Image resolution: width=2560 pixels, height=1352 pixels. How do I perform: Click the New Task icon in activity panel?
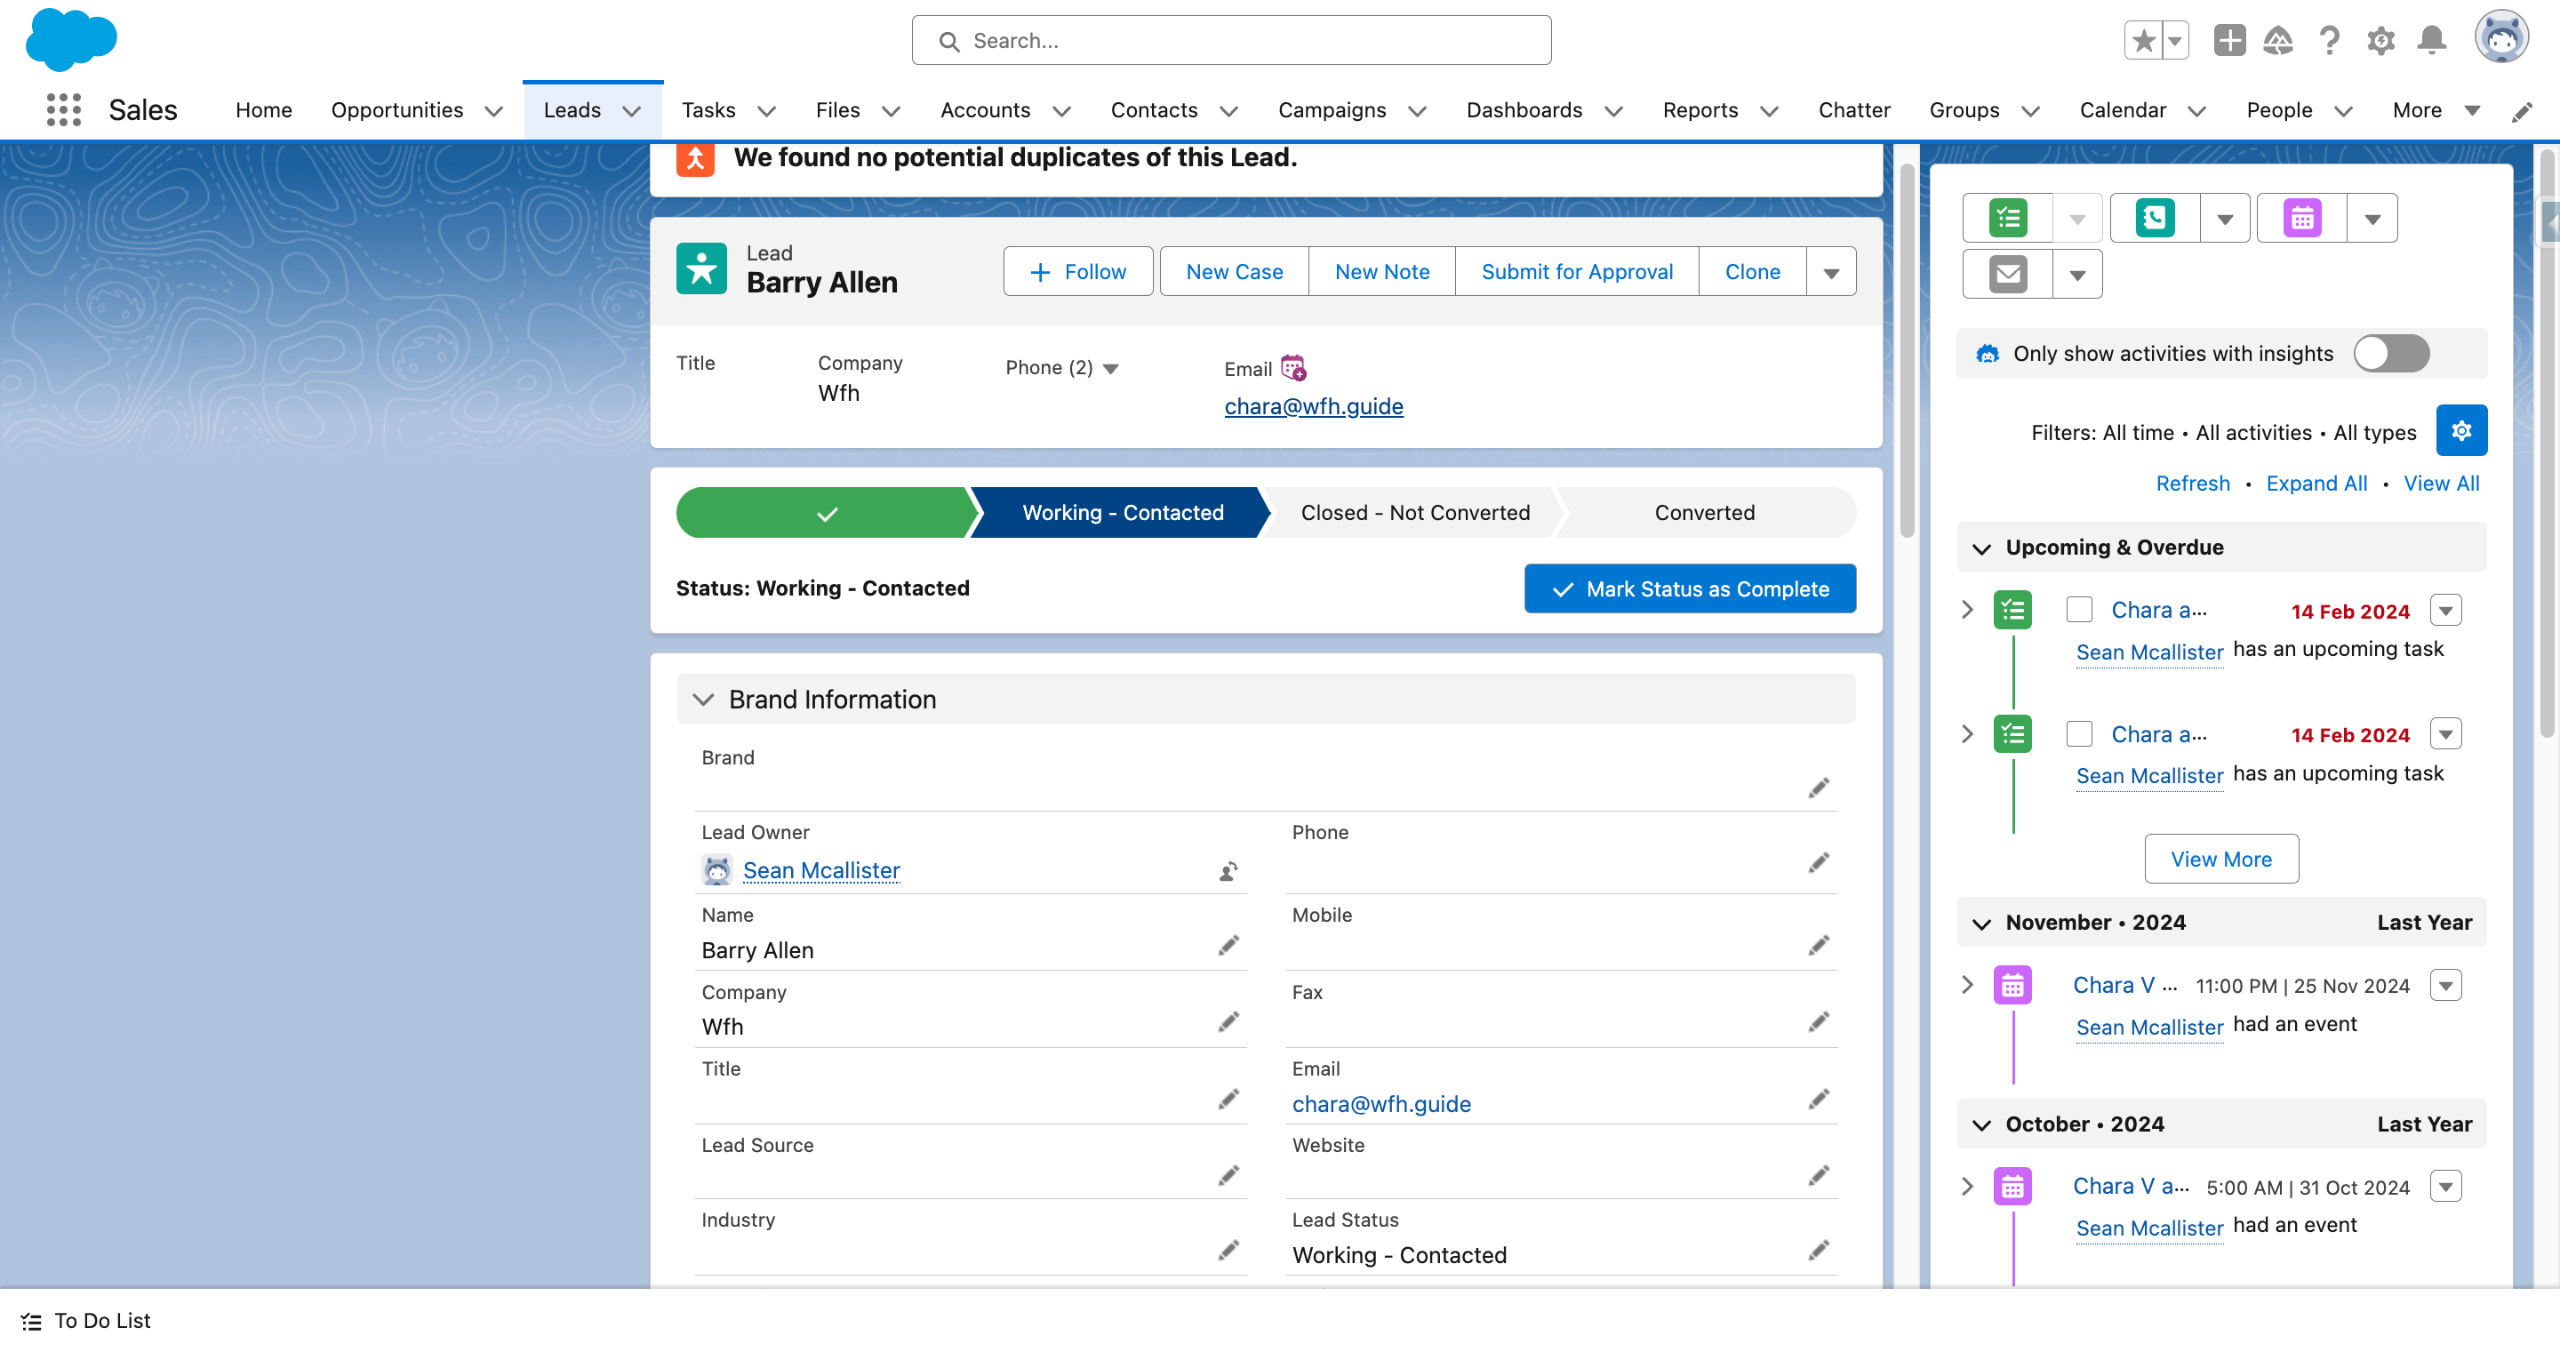[2008, 218]
